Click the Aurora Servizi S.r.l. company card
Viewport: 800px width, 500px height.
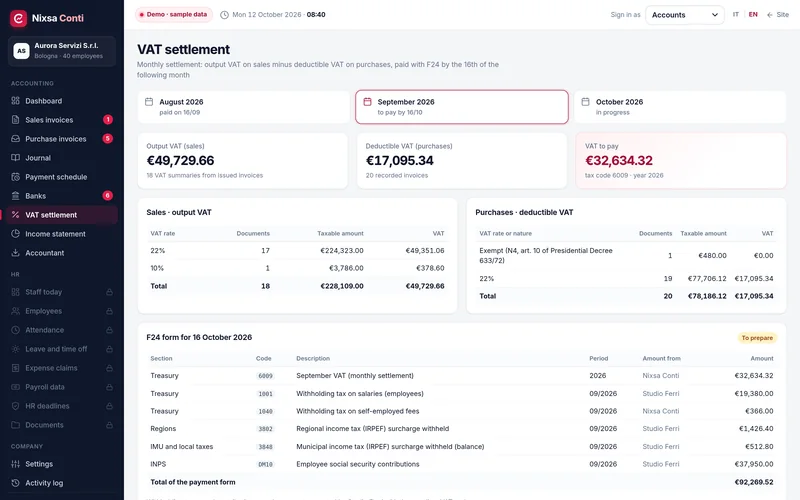62,51
